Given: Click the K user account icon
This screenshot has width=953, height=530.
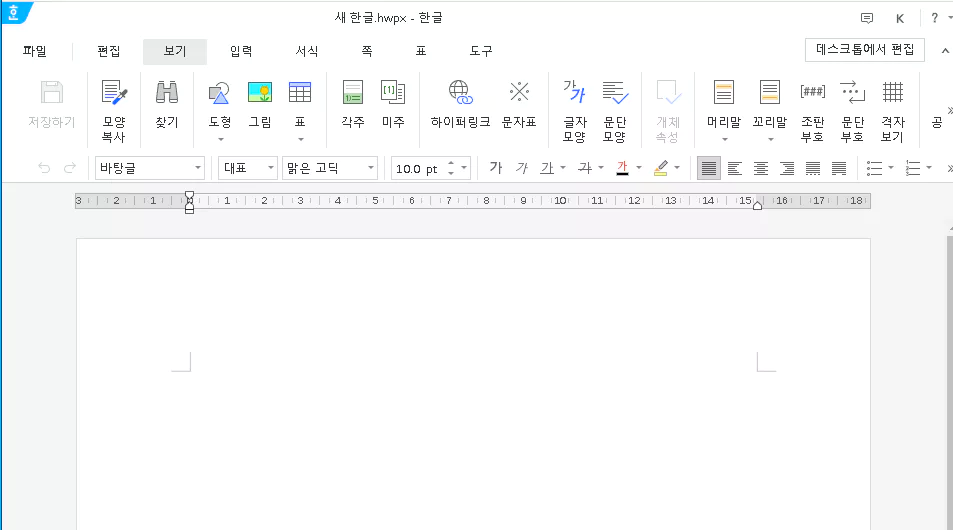Looking at the screenshot, I should point(900,19).
